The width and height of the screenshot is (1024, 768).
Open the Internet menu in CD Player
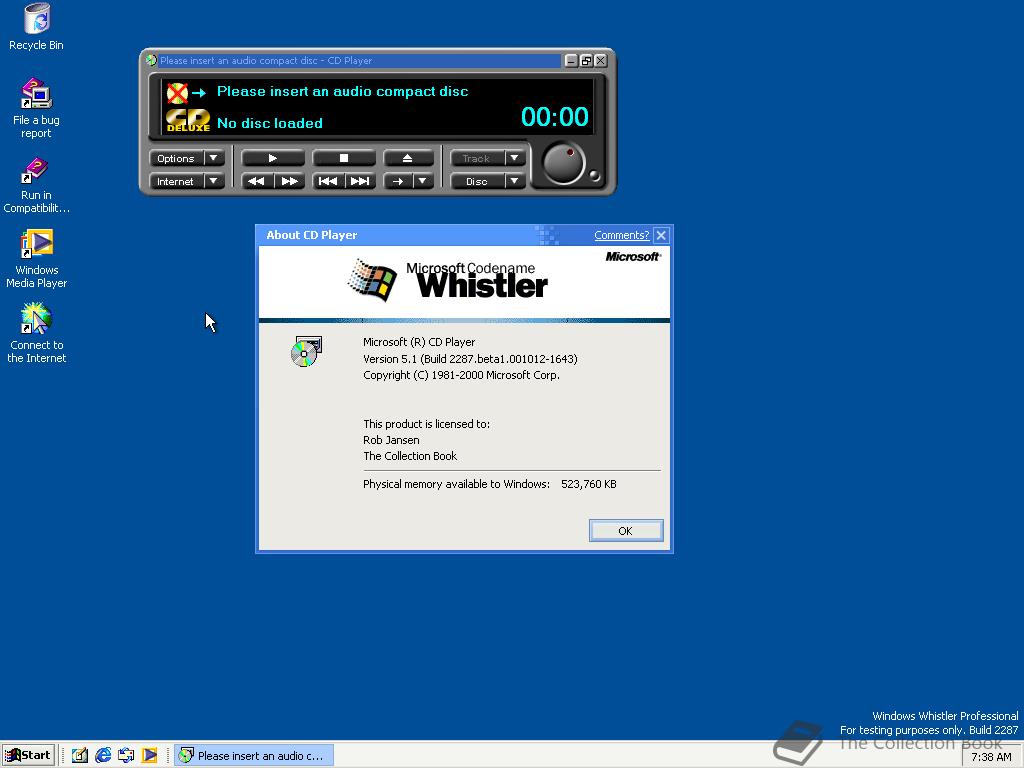tap(187, 181)
